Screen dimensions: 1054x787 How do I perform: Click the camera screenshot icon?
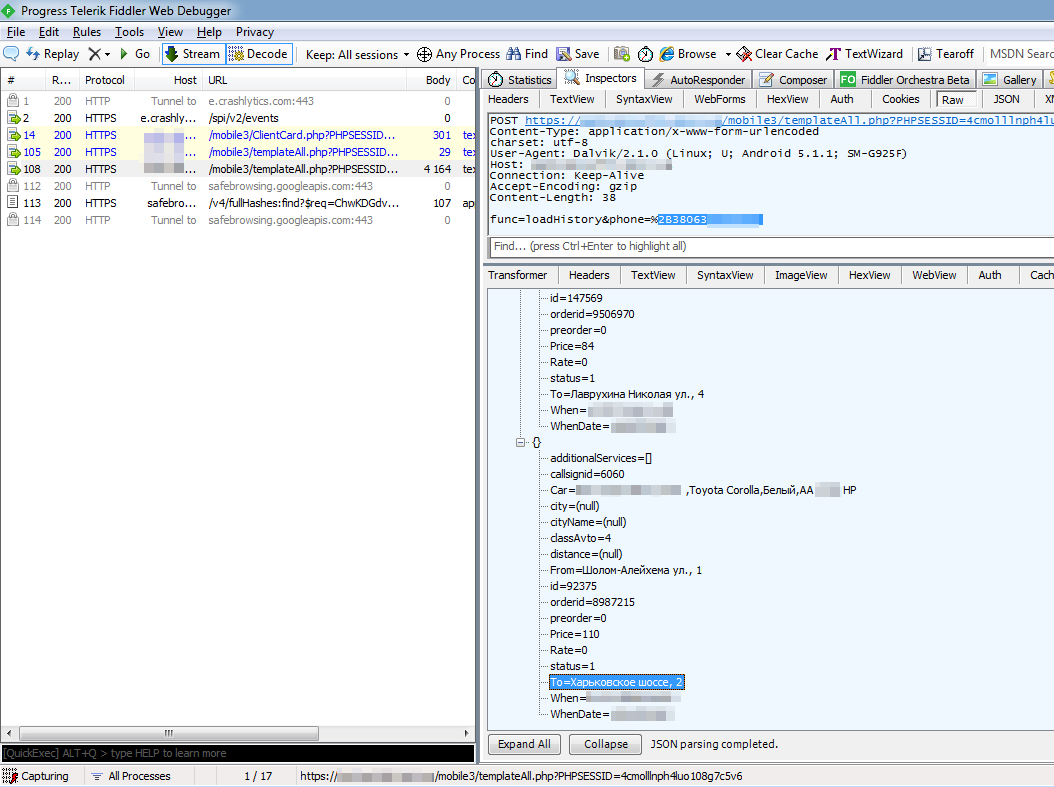(x=622, y=54)
